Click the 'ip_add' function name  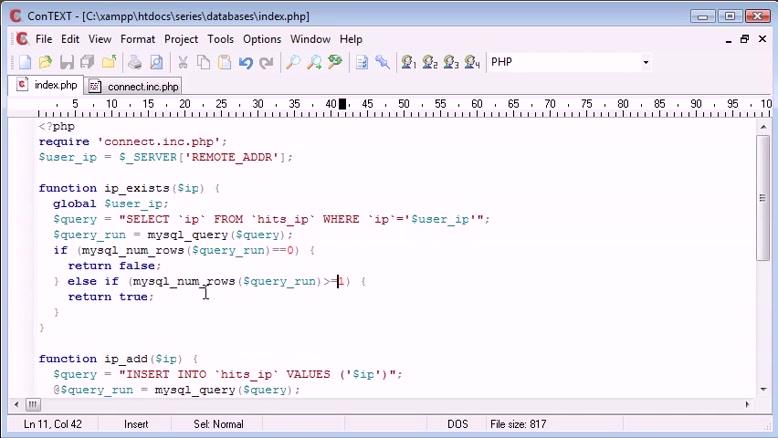[x=126, y=359]
